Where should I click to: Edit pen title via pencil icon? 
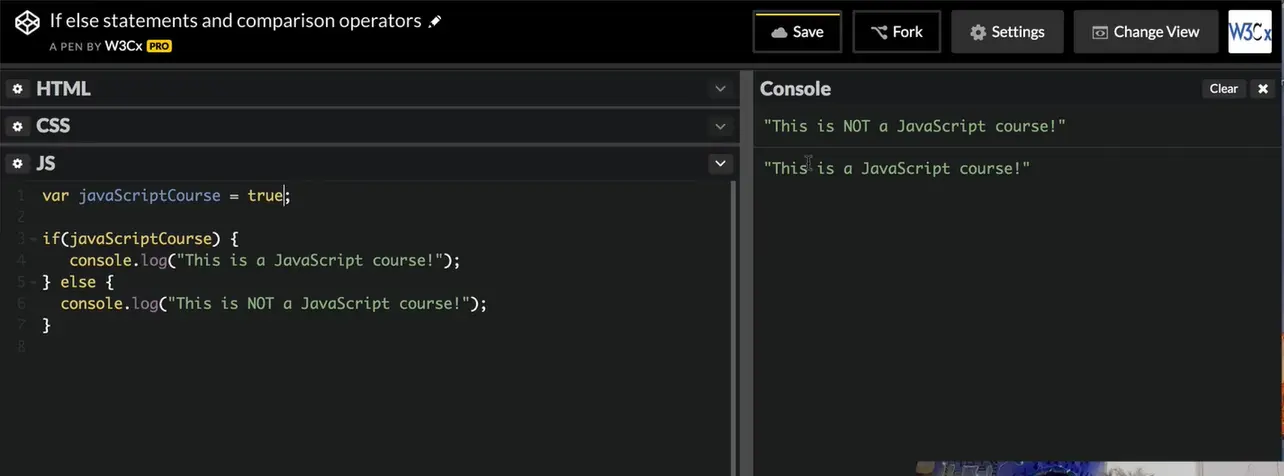[434, 21]
